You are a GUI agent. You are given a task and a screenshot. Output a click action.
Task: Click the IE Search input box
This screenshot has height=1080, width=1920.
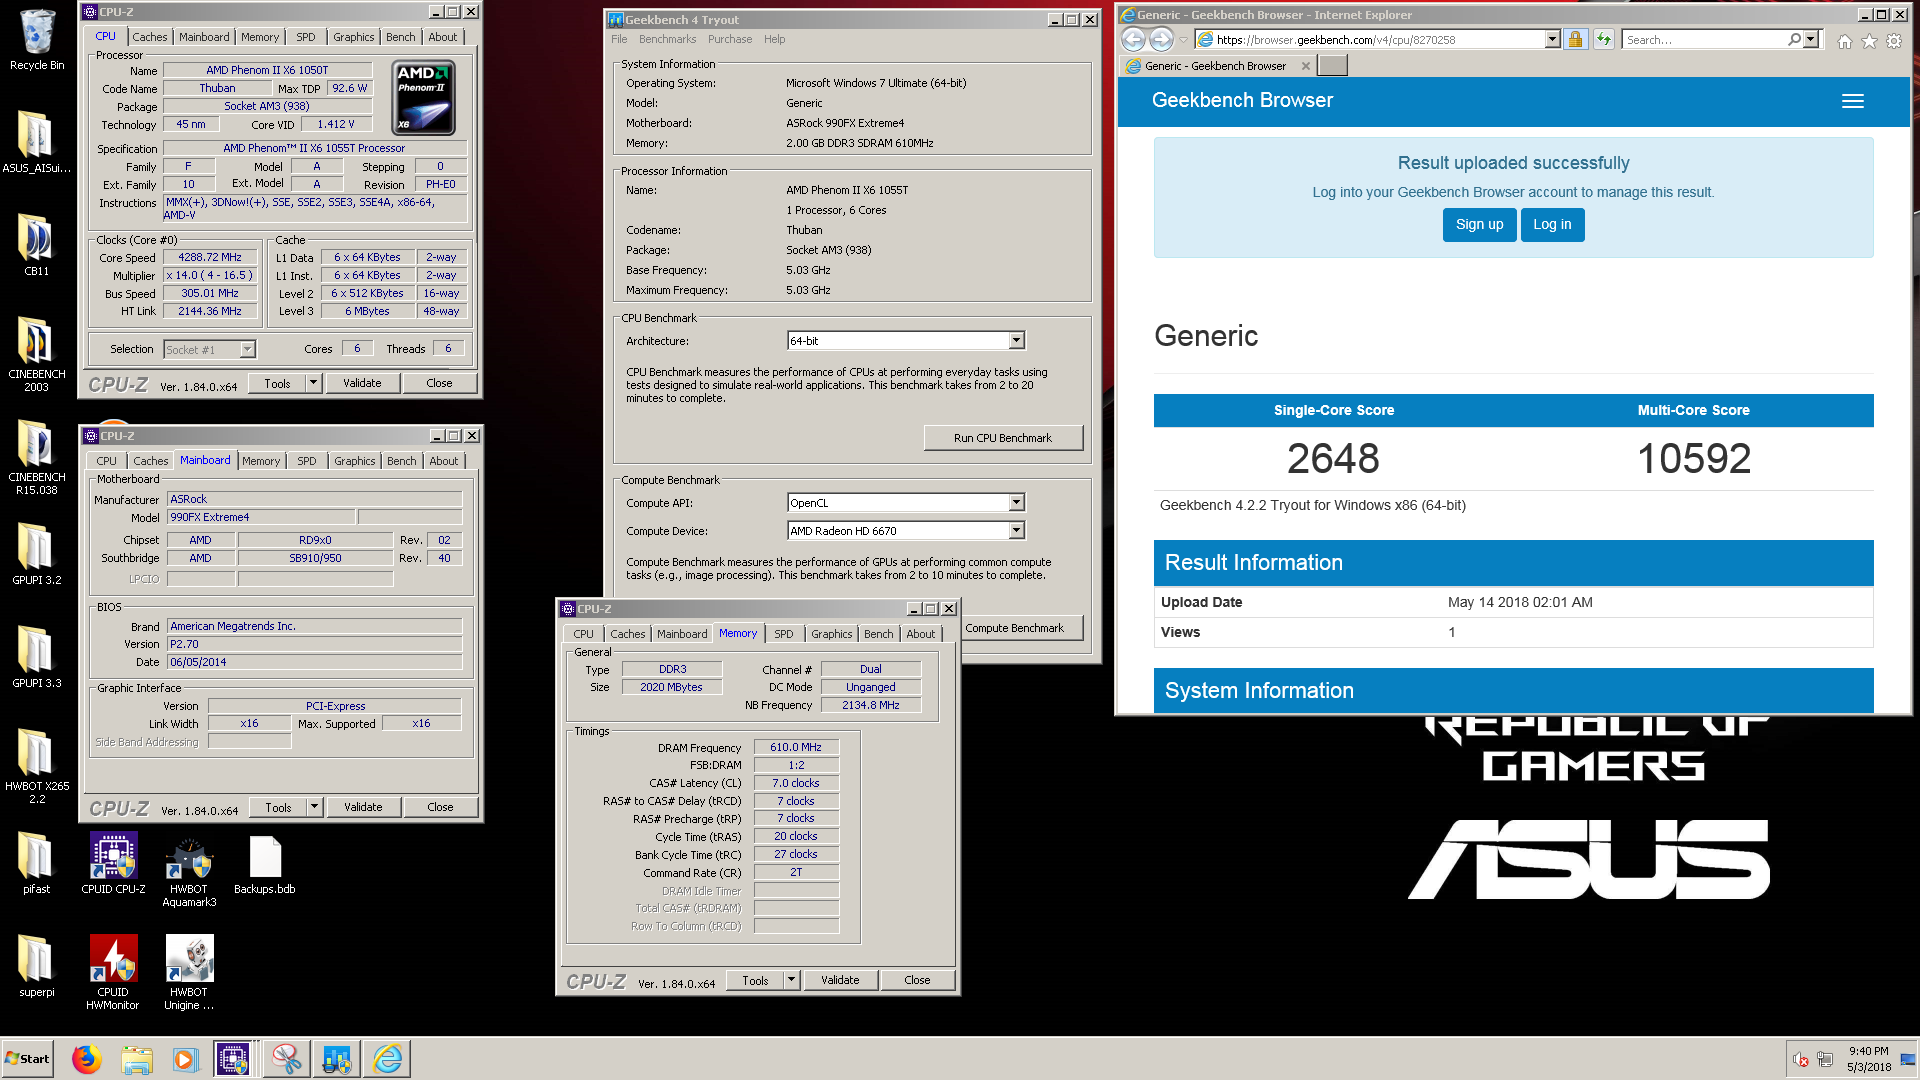1704,39
